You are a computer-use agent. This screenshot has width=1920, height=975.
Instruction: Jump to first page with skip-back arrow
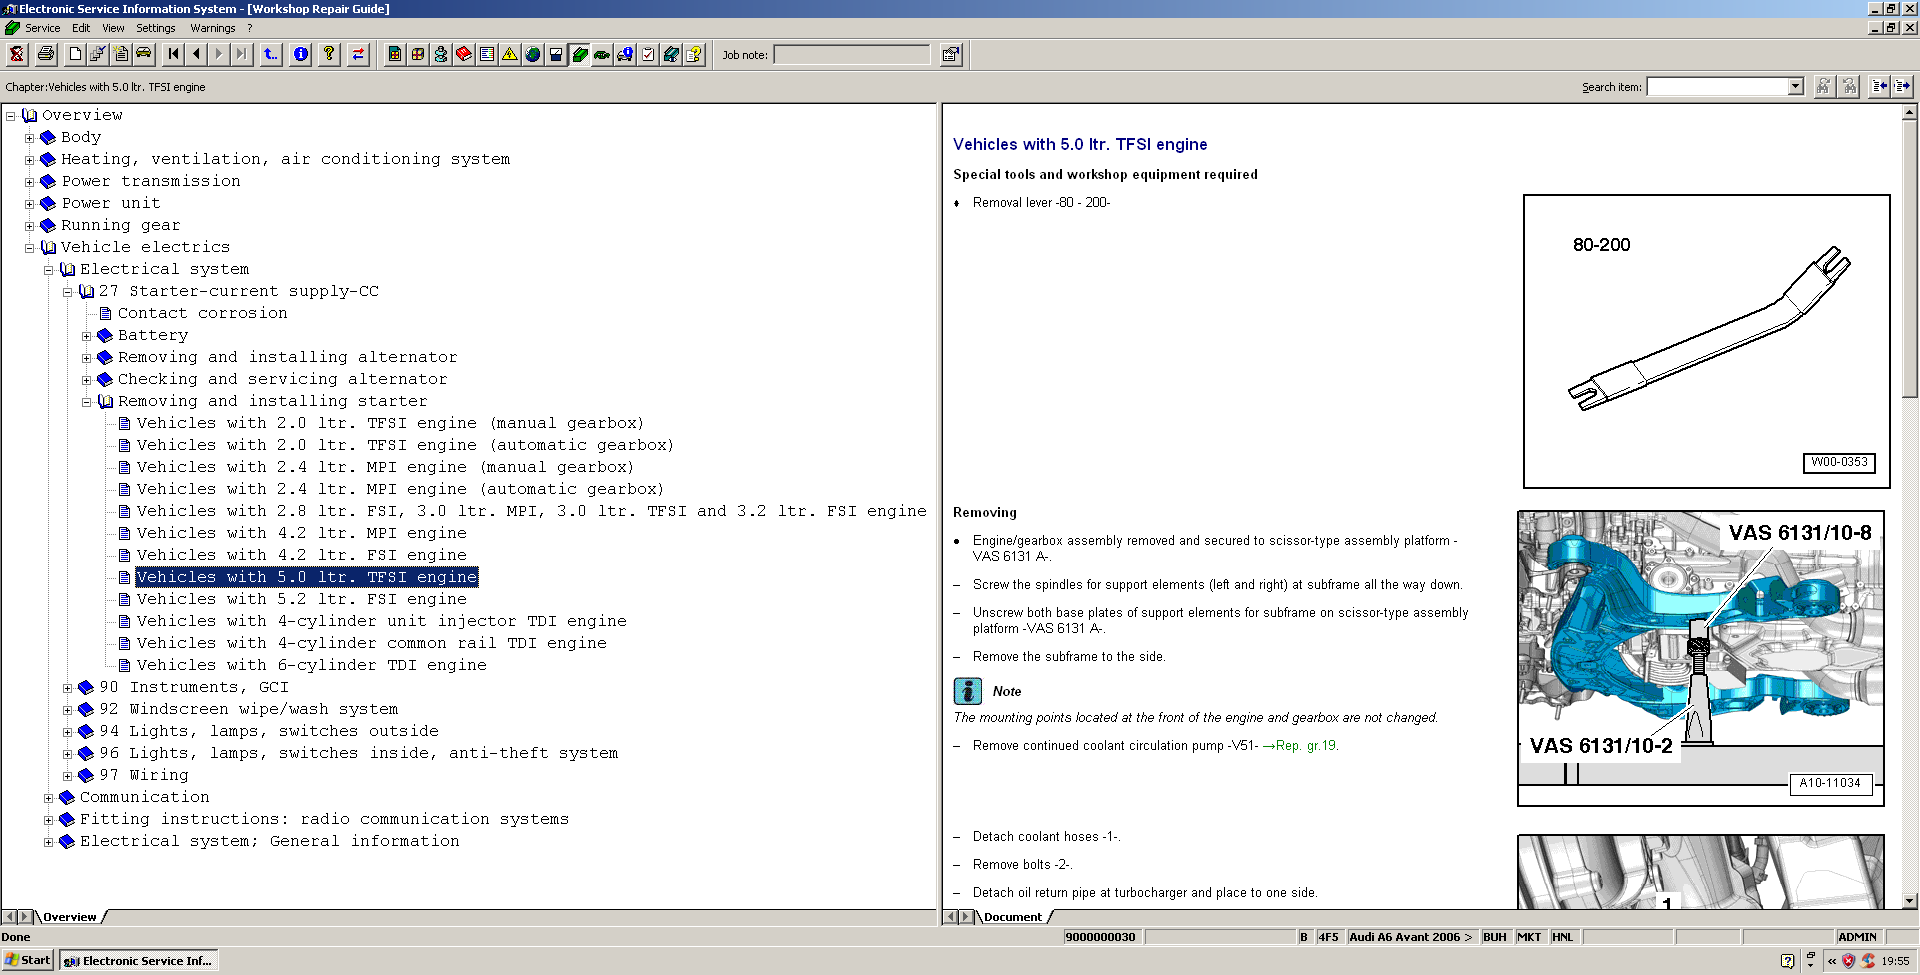(x=174, y=55)
